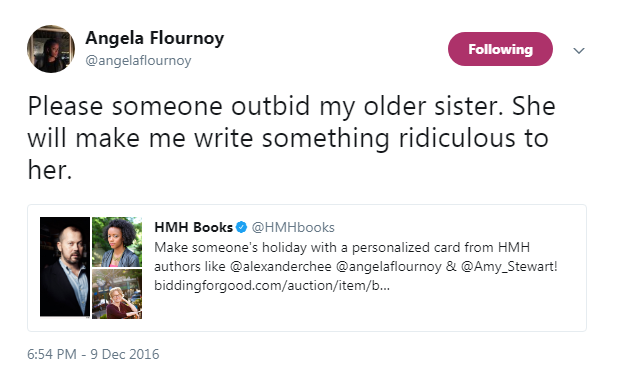
Task: Open the HMH Books account name
Action: pos(194,228)
